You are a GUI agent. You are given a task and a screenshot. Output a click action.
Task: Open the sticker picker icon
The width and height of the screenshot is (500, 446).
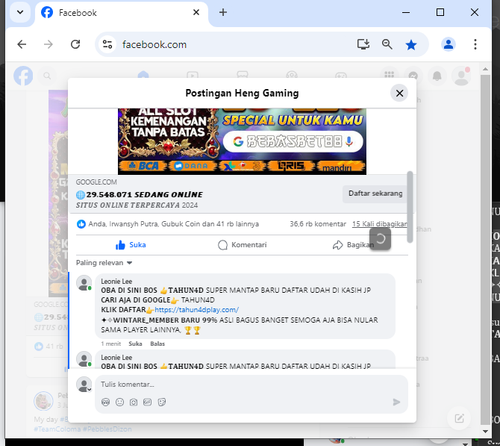(162, 402)
